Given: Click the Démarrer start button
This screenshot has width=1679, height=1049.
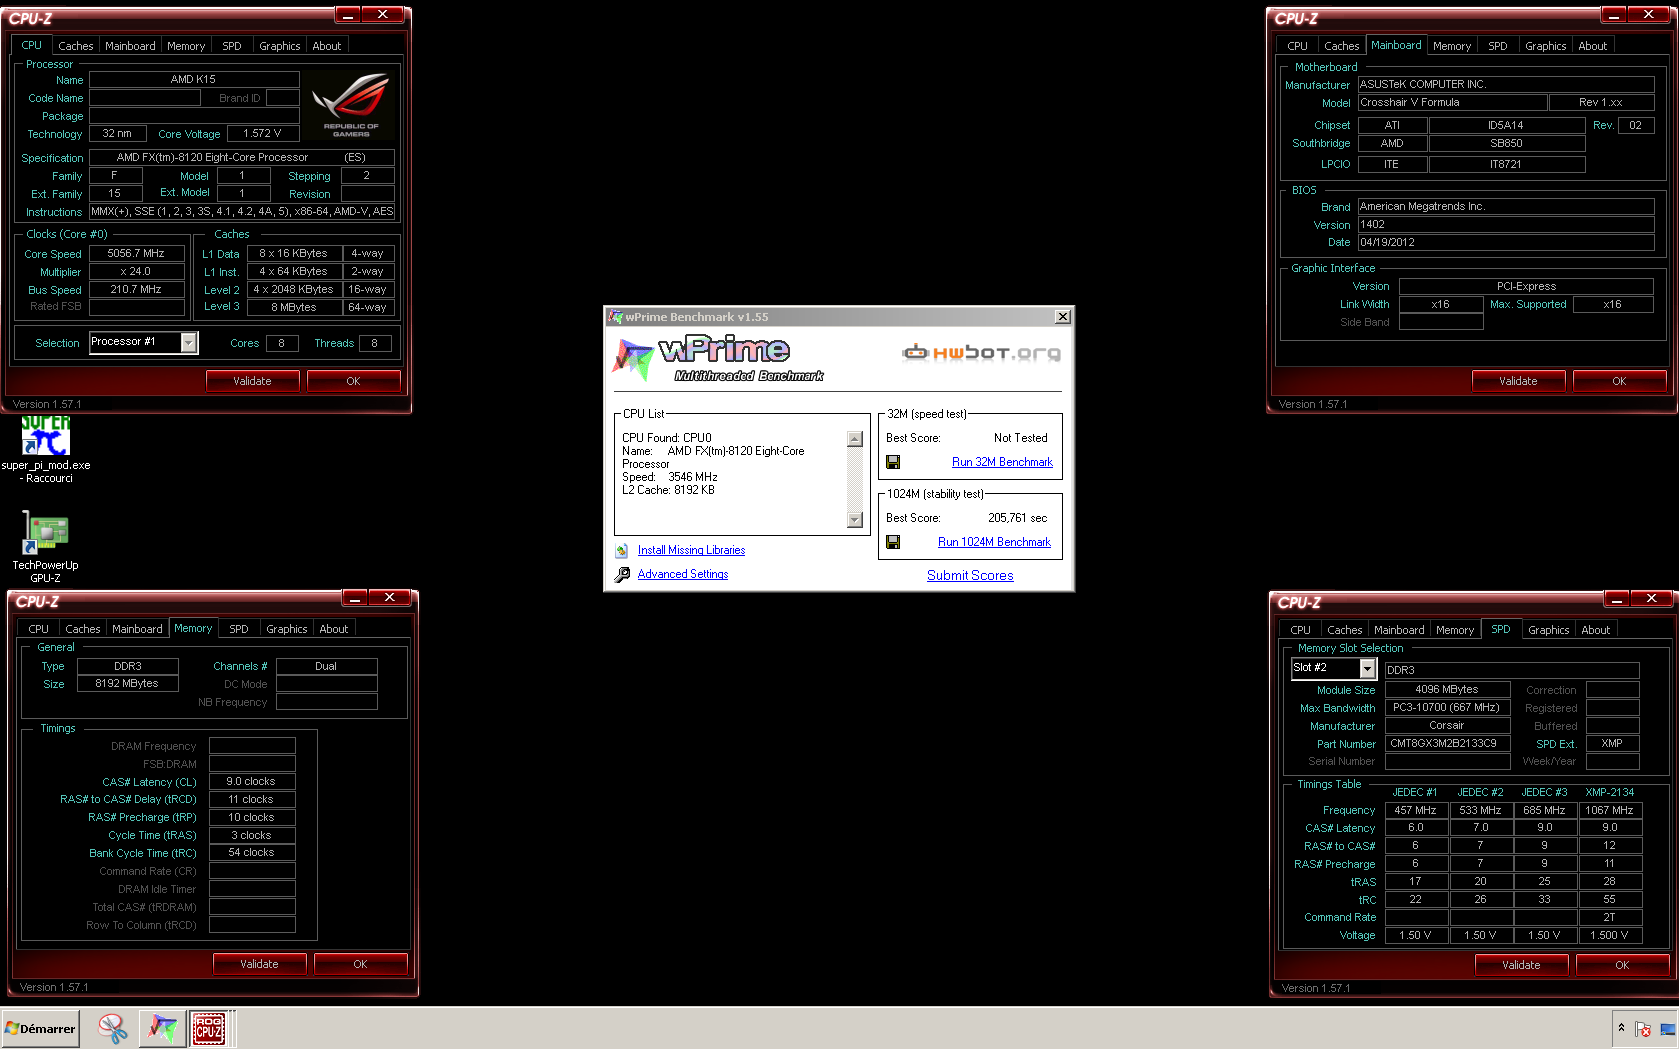Looking at the screenshot, I should (41, 1028).
